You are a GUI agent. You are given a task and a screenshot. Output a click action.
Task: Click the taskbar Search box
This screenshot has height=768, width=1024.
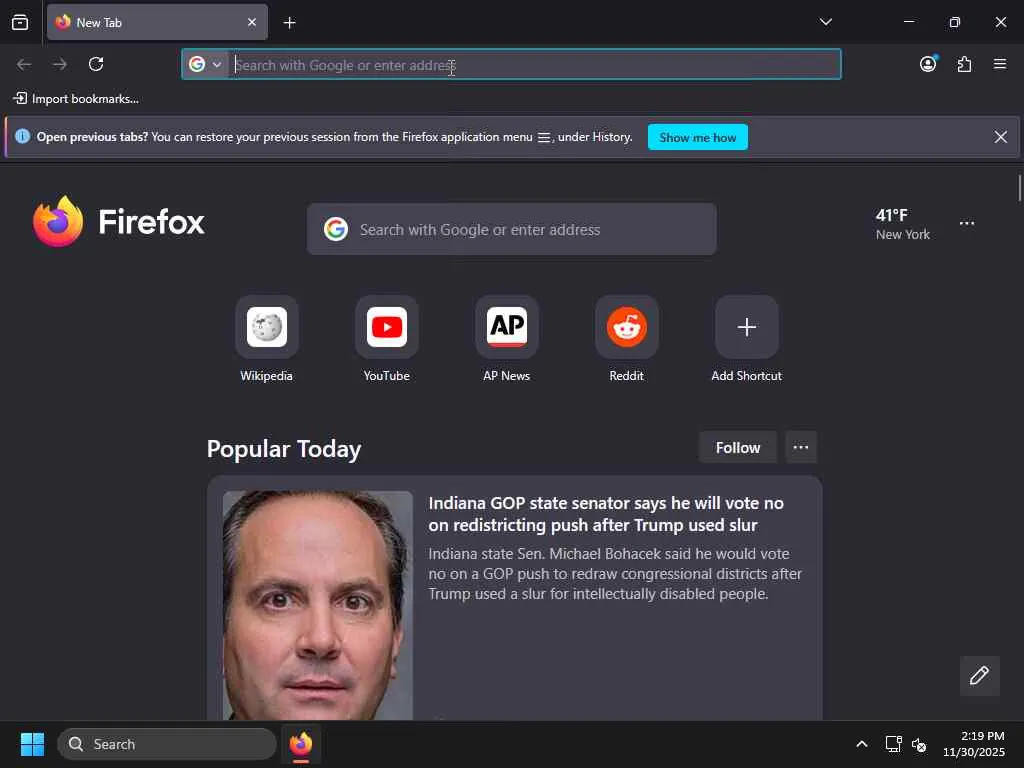[x=167, y=744]
